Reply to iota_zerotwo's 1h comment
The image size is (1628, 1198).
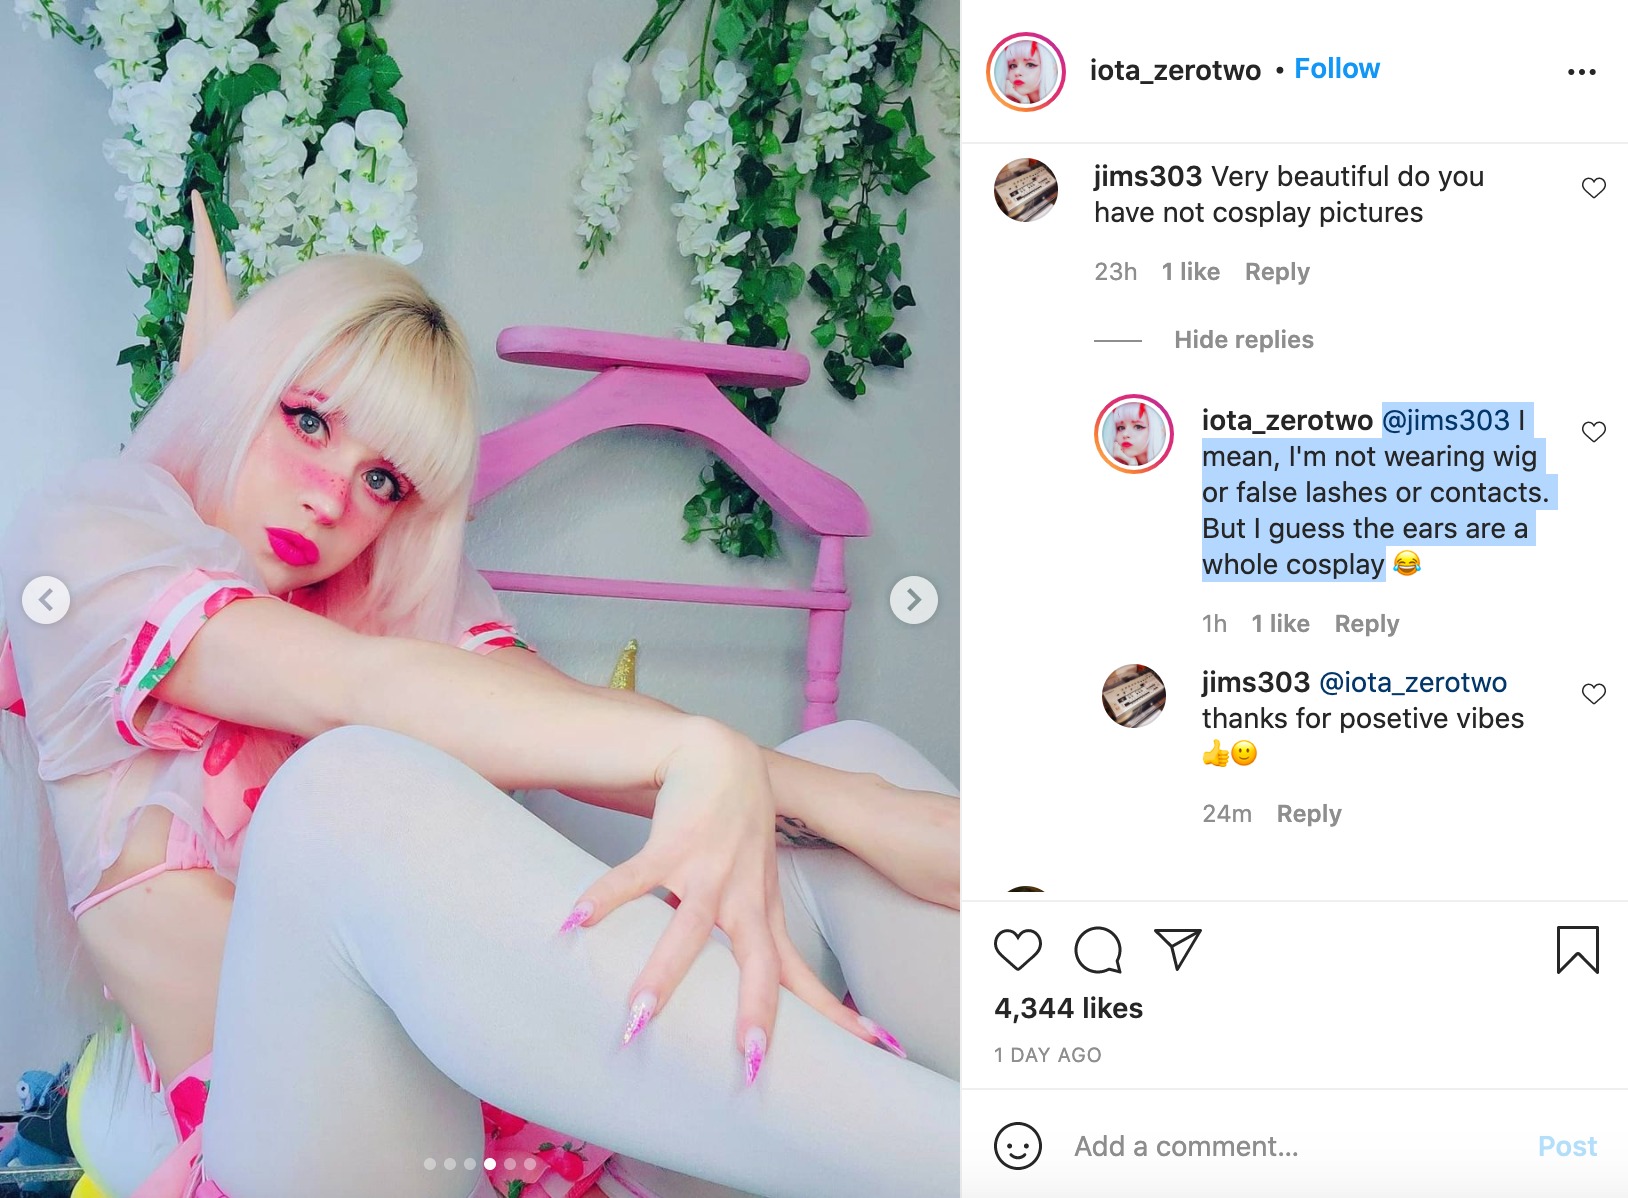point(1367,624)
